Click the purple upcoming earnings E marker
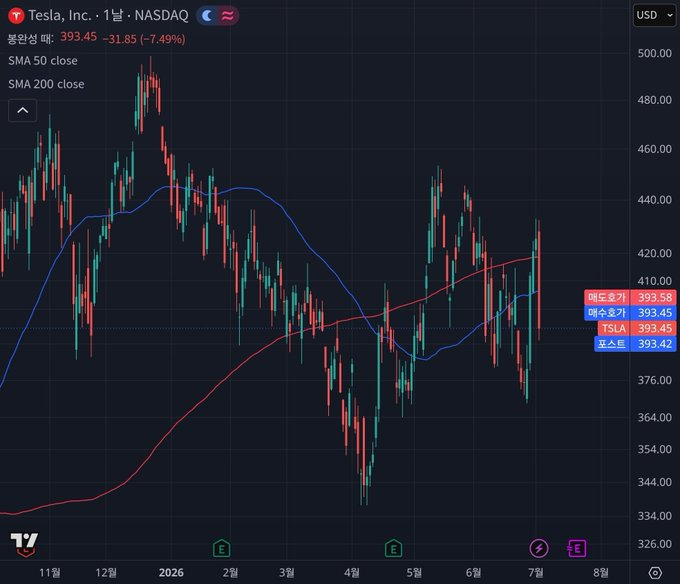Screen dimensions: 680x584 (x=576, y=548)
